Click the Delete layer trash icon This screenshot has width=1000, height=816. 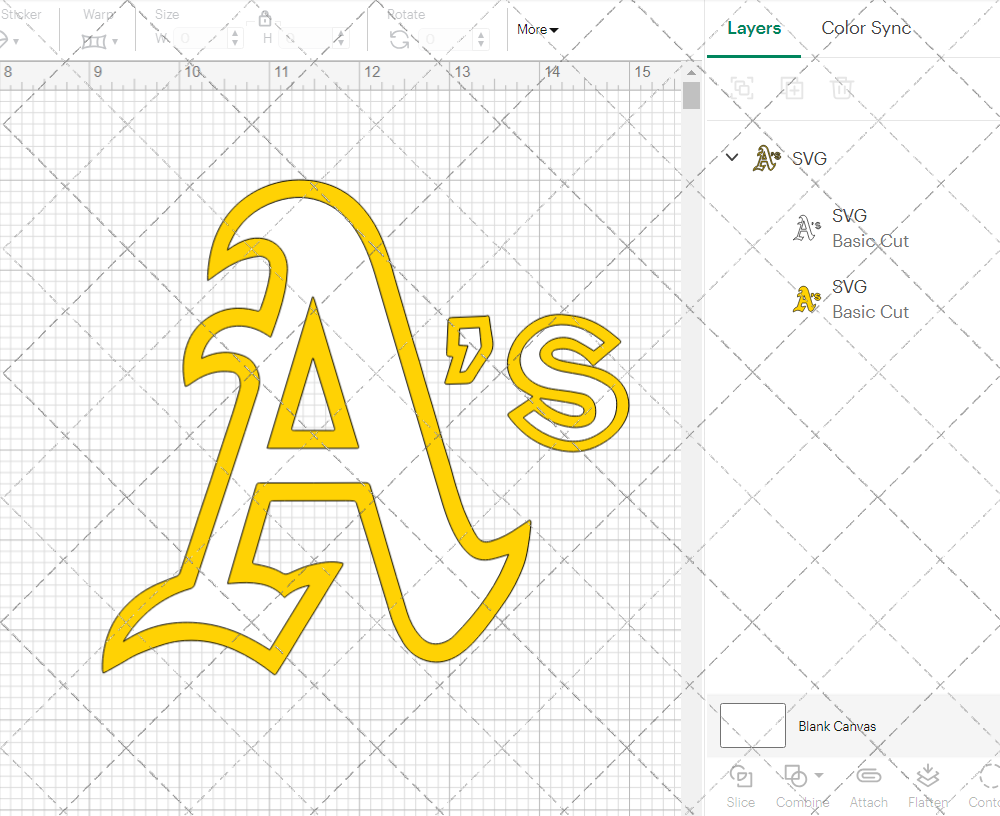[842, 87]
